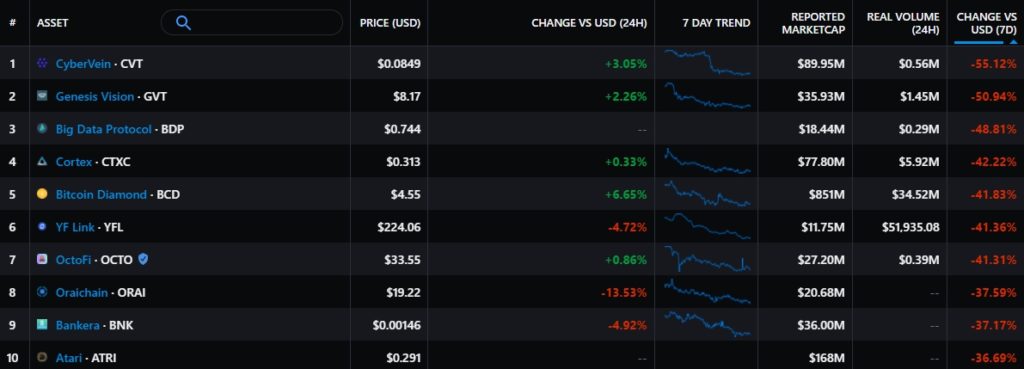Select YF Link price $224.06
The height and width of the screenshot is (369, 1024).
(399, 227)
